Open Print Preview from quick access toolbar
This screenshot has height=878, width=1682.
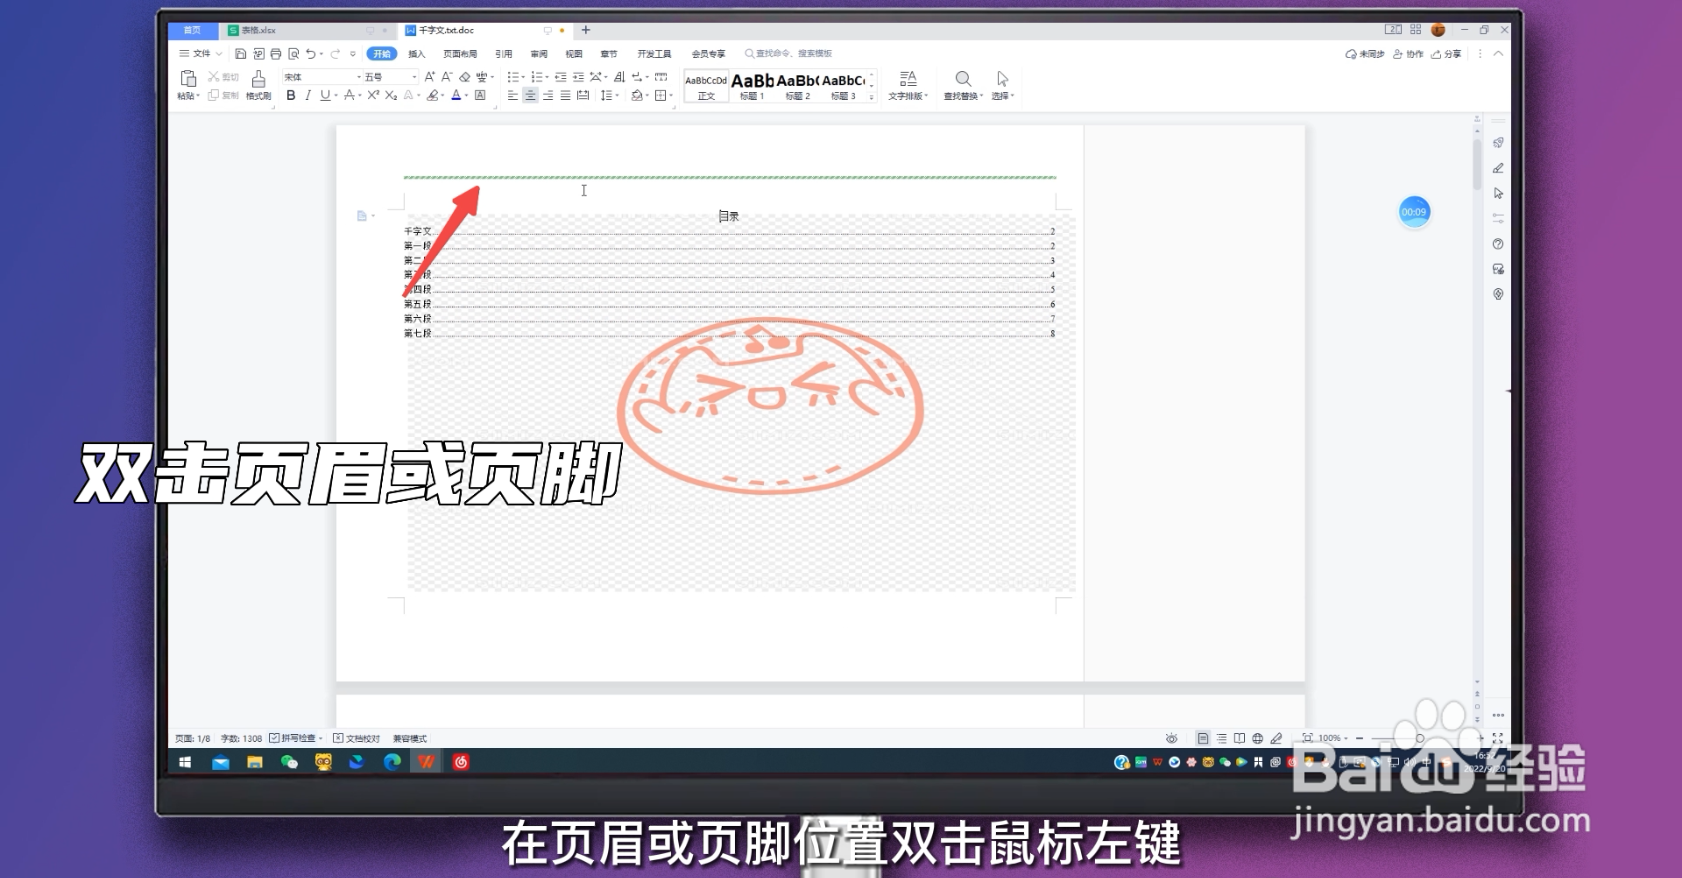click(294, 54)
